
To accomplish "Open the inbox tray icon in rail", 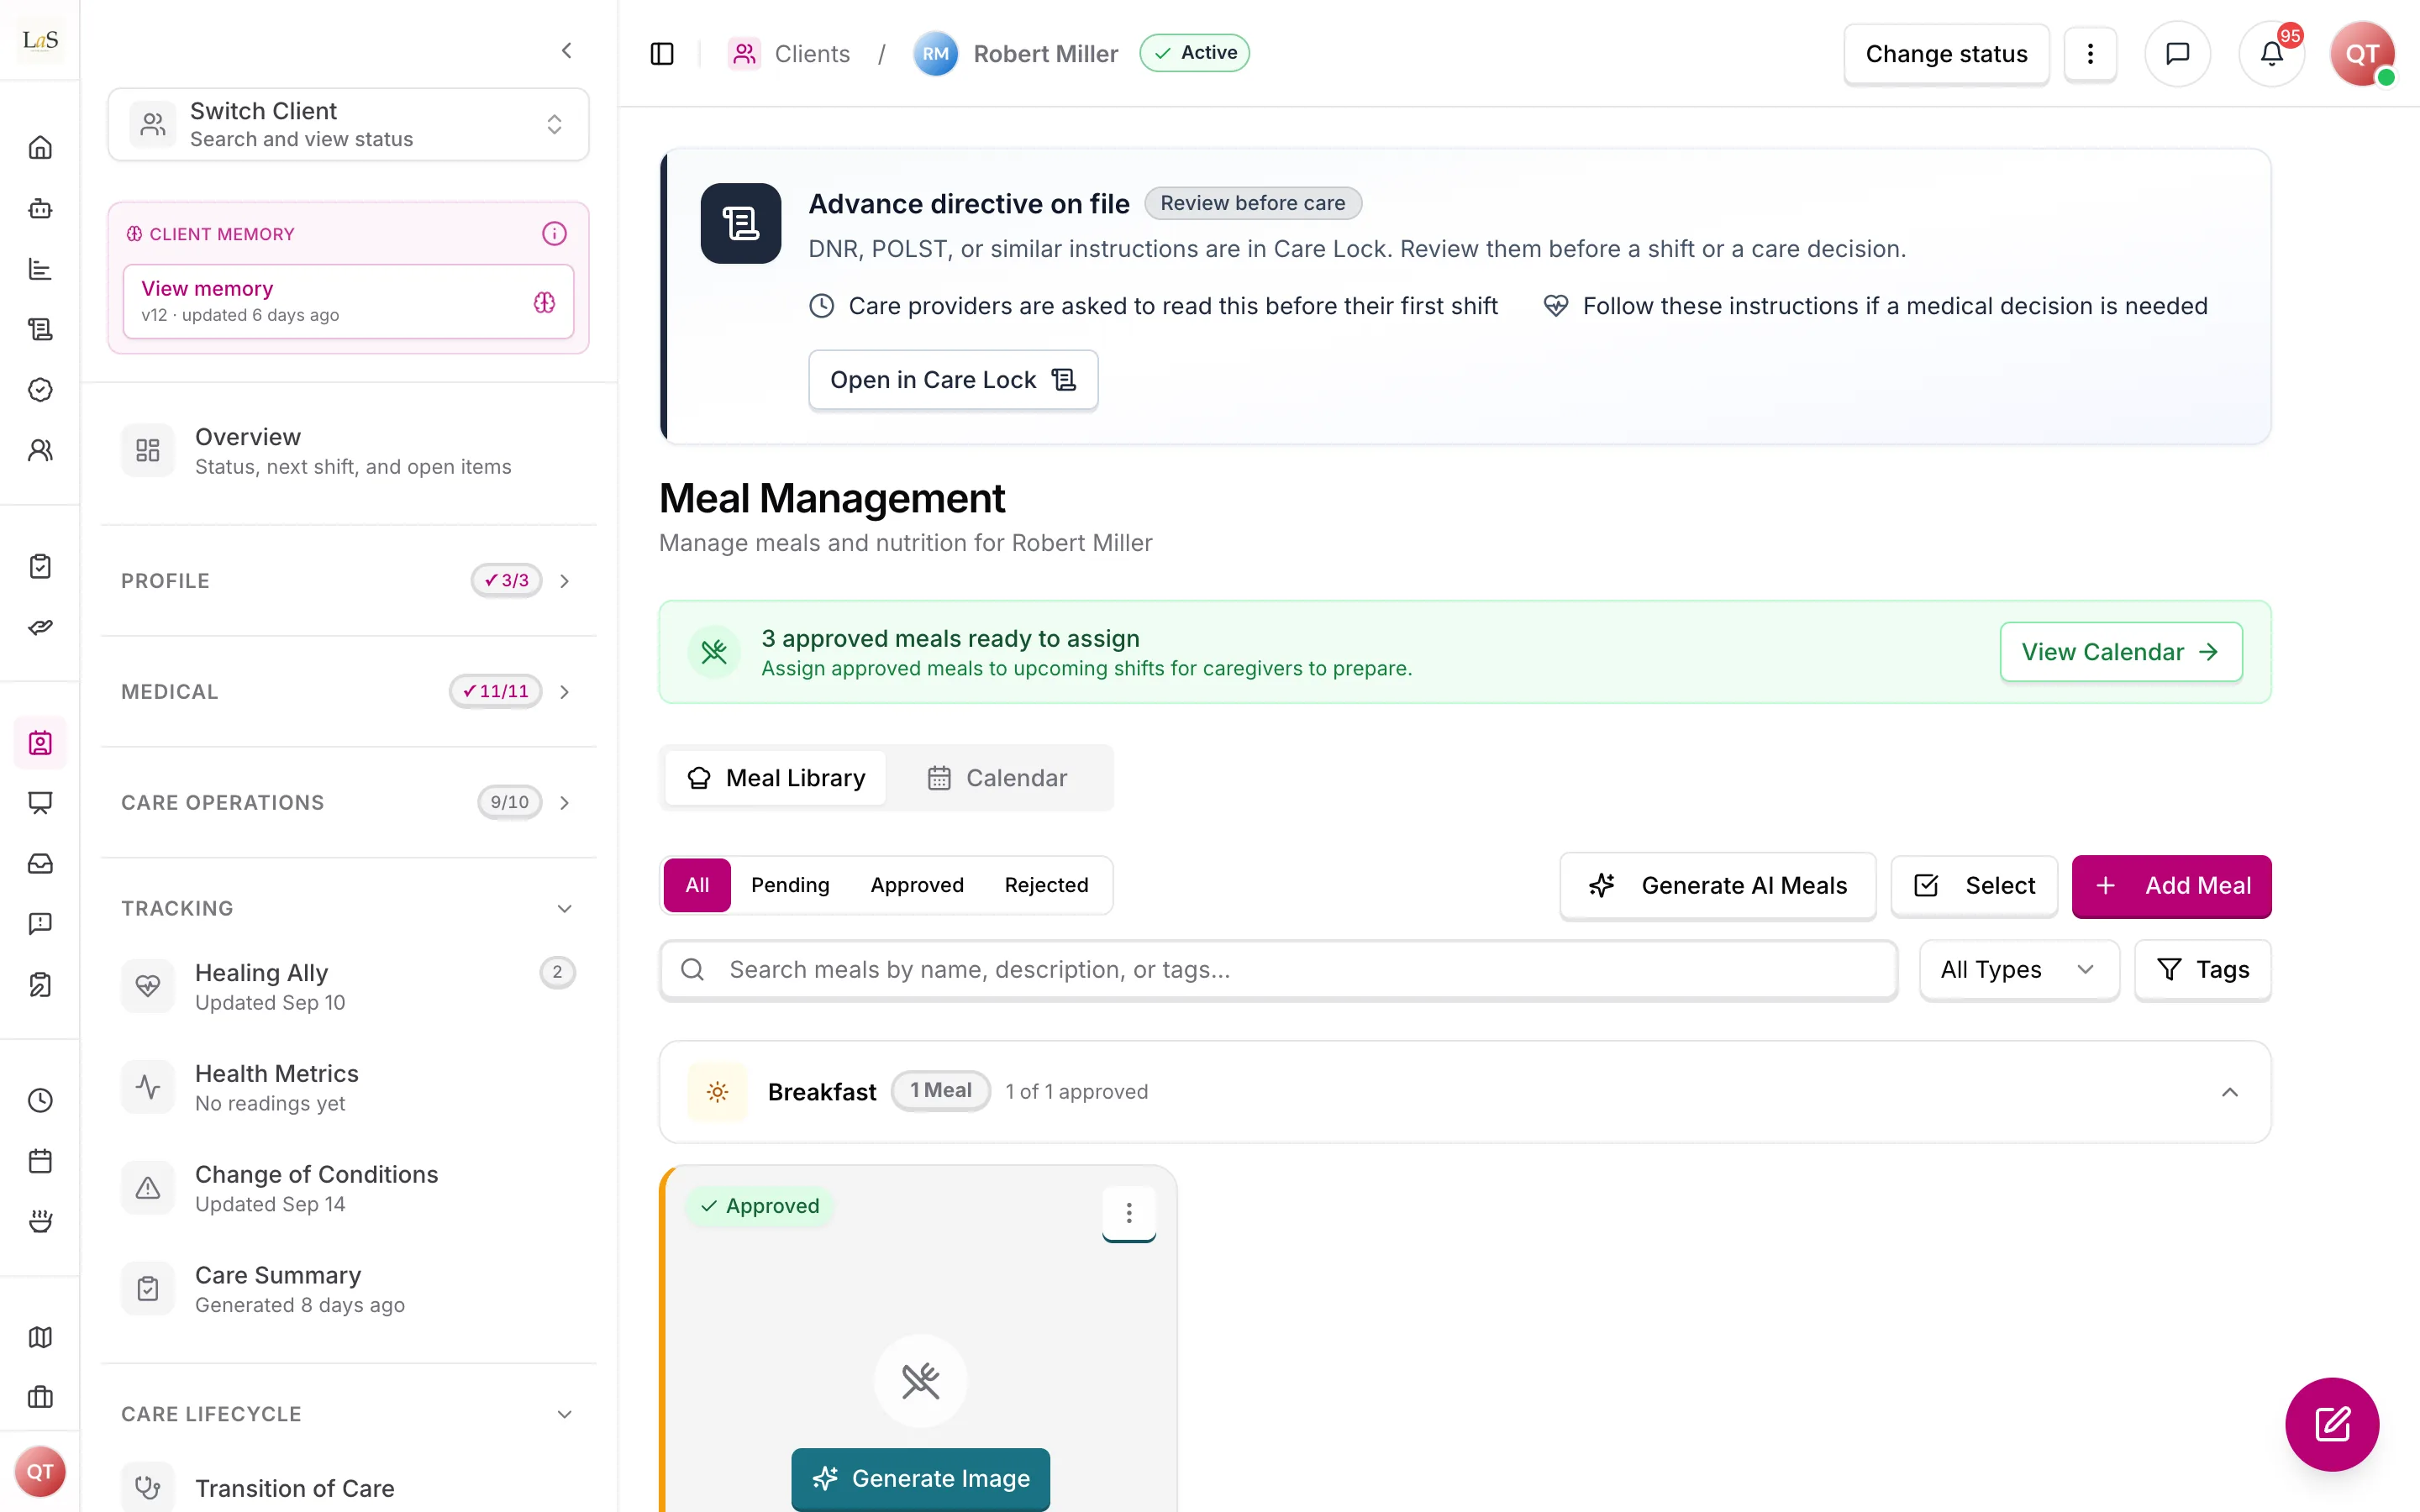I will (x=40, y=863).
